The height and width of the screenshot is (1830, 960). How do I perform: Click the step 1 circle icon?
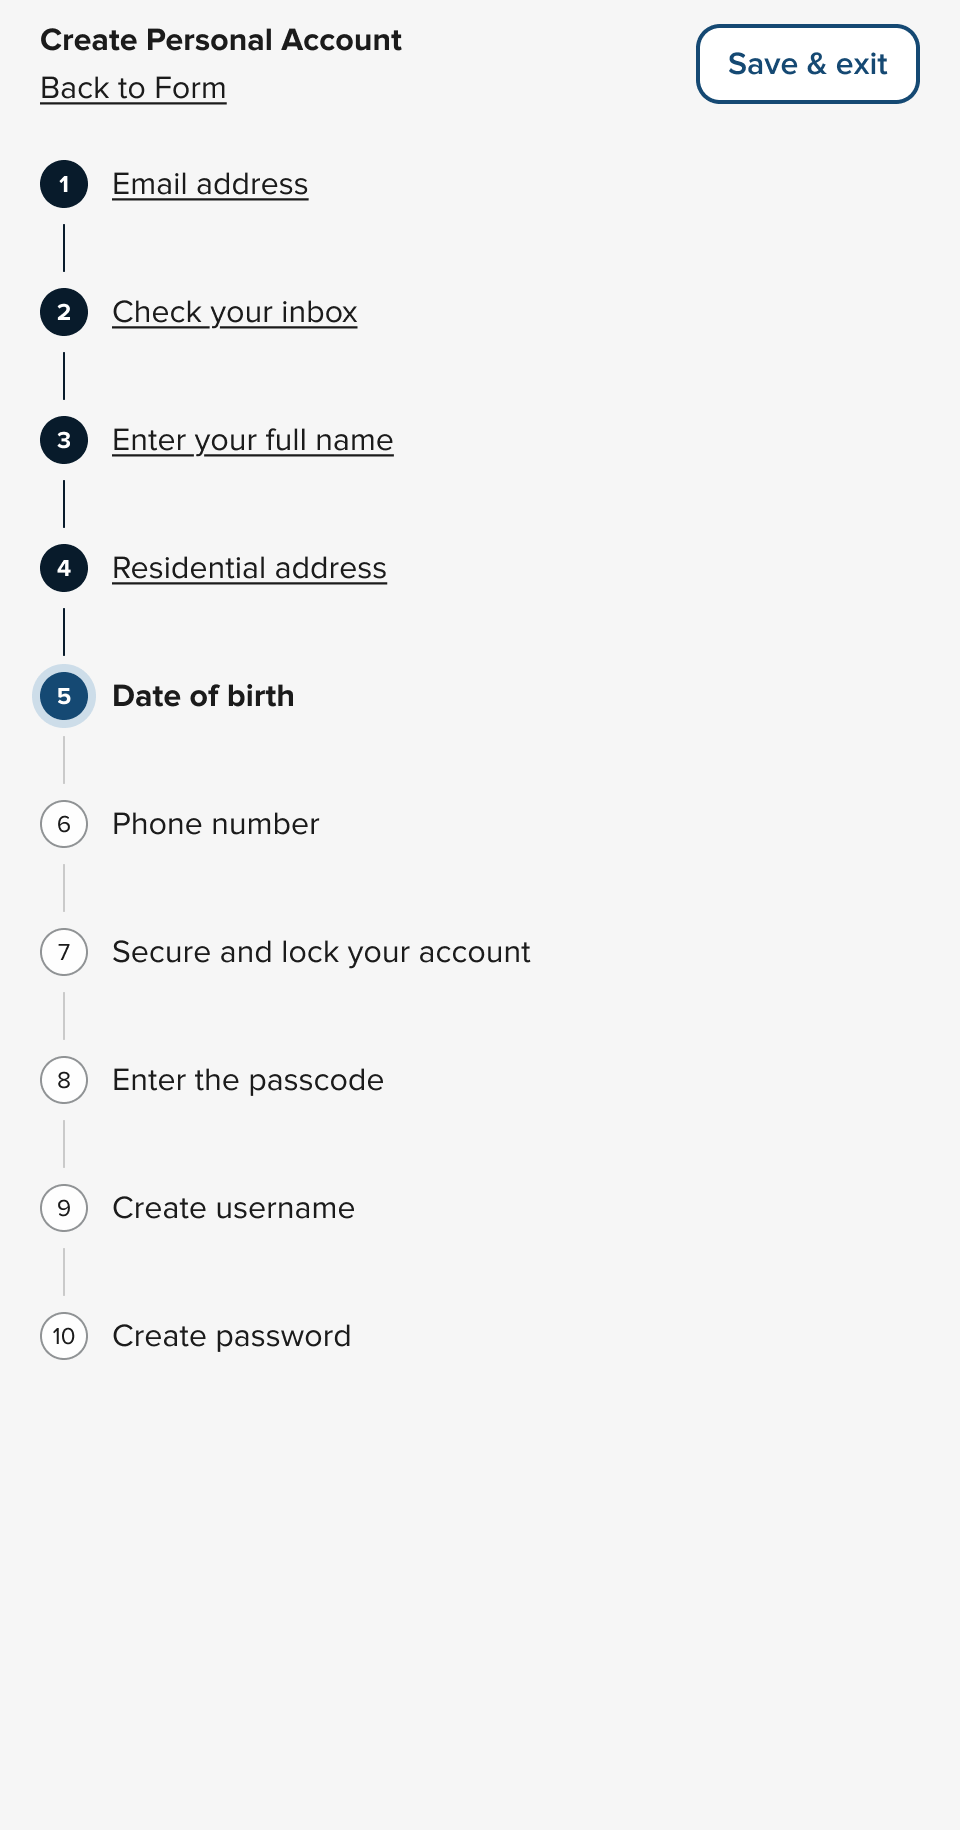pos(64,184)
